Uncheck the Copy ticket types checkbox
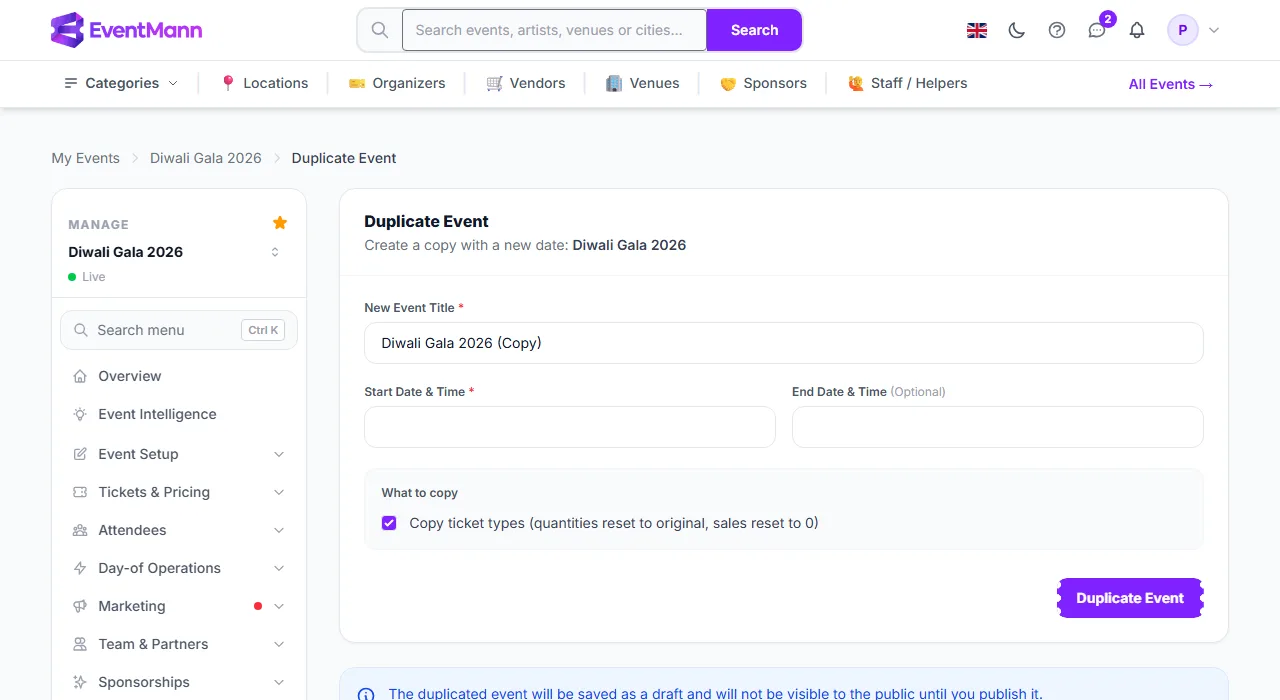This screenshot has width=1280, height=700. coord(389,523)
